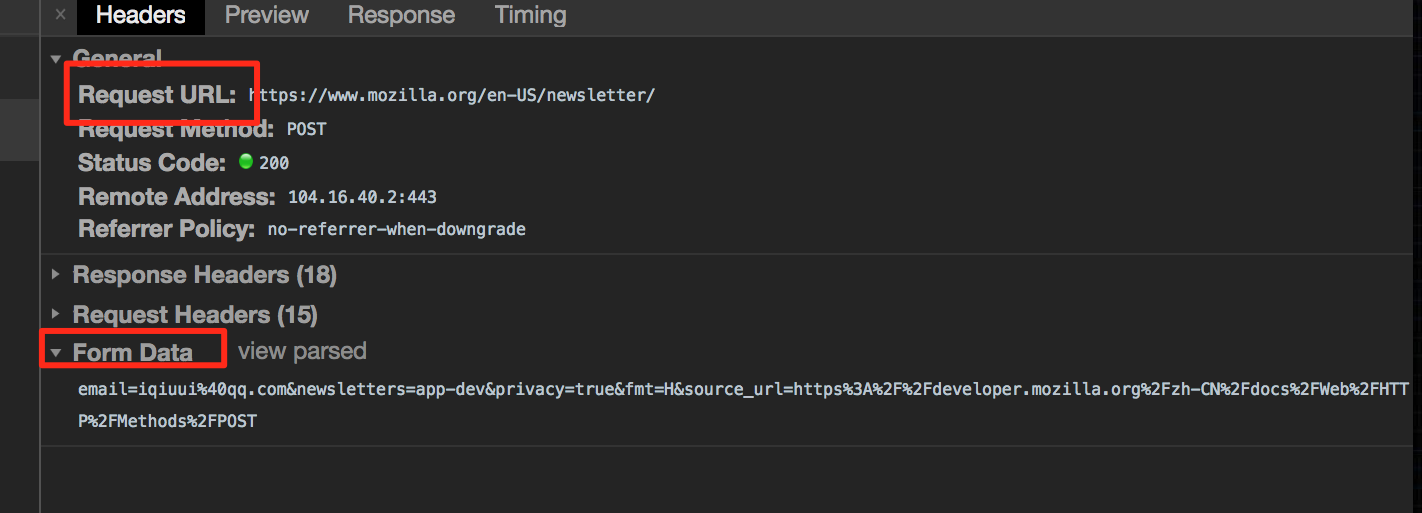Click the Status Code label
The image size is (1422, 513).
point(152,163)
